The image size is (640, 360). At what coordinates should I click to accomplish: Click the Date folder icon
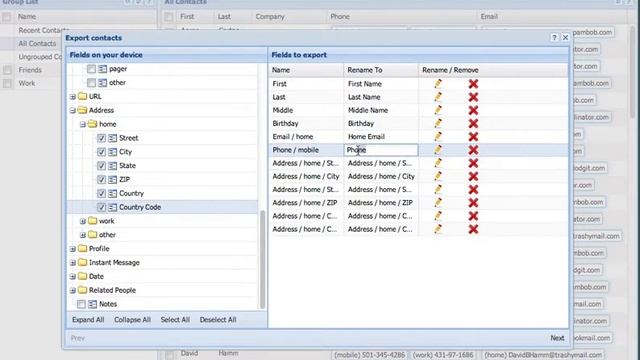point(82,276)
